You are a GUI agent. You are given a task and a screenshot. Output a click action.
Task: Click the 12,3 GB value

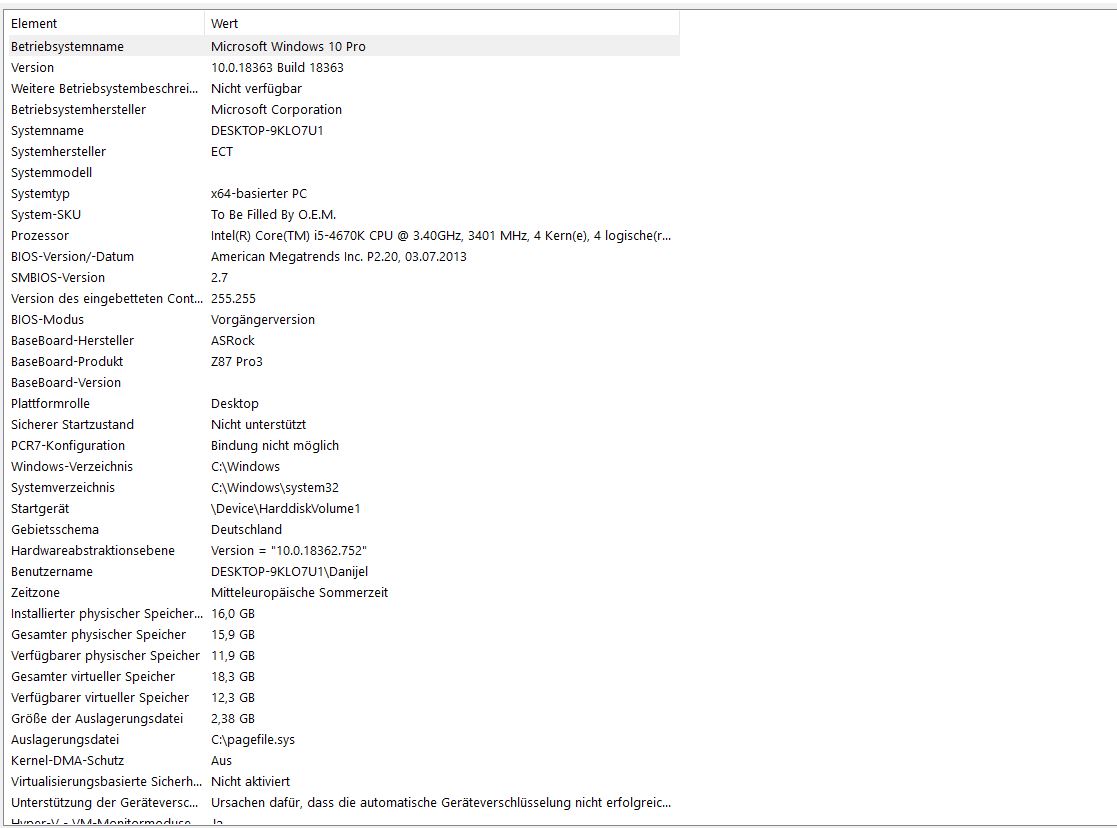[233, 698]
